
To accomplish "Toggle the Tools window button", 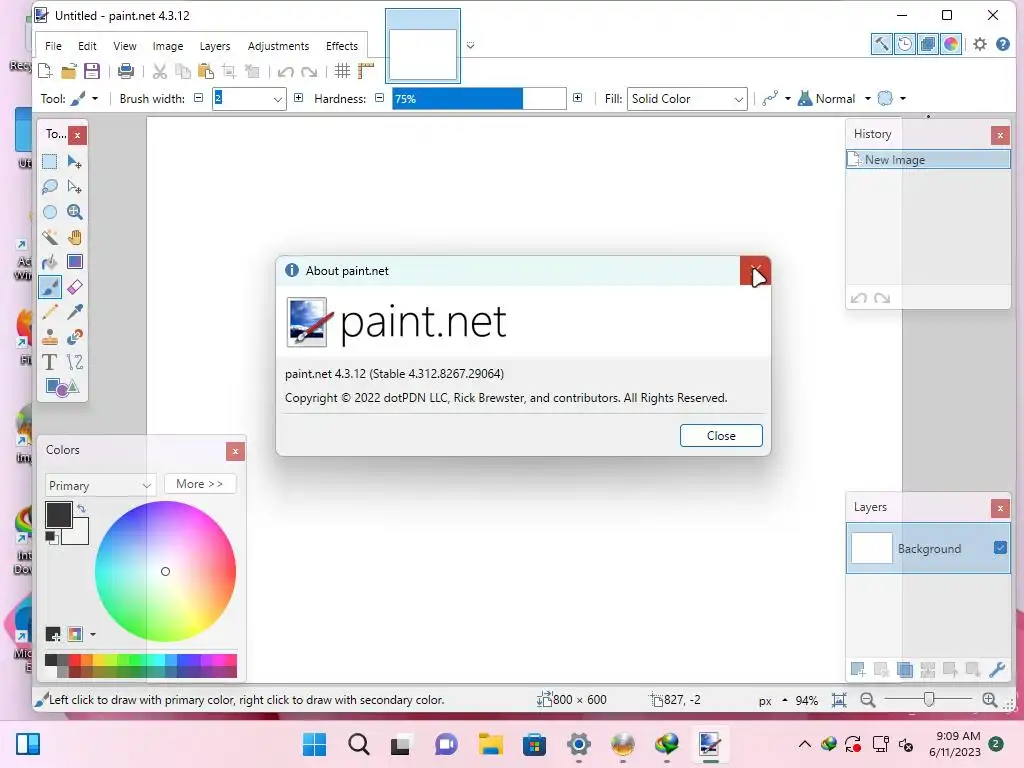I will click(882, 44).
